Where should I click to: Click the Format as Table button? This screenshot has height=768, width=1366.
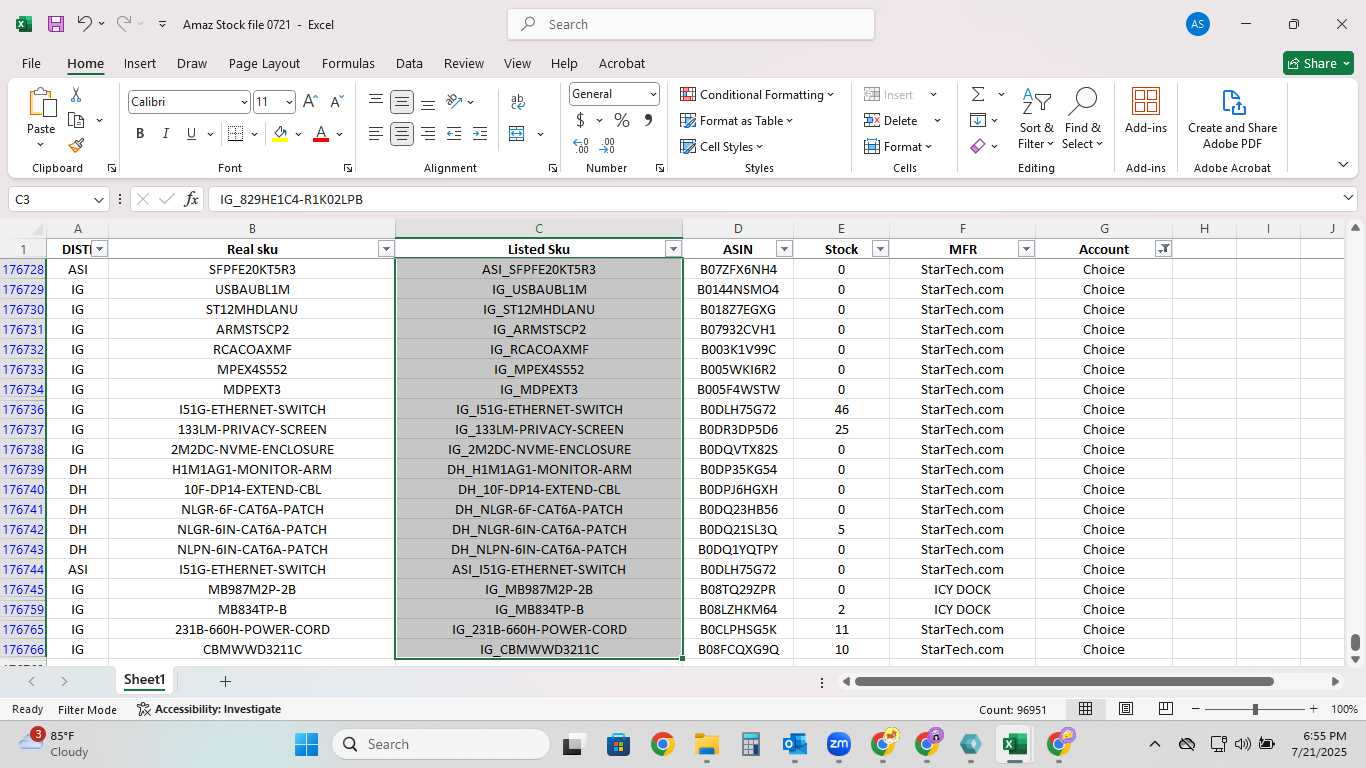tap(737, 120)
